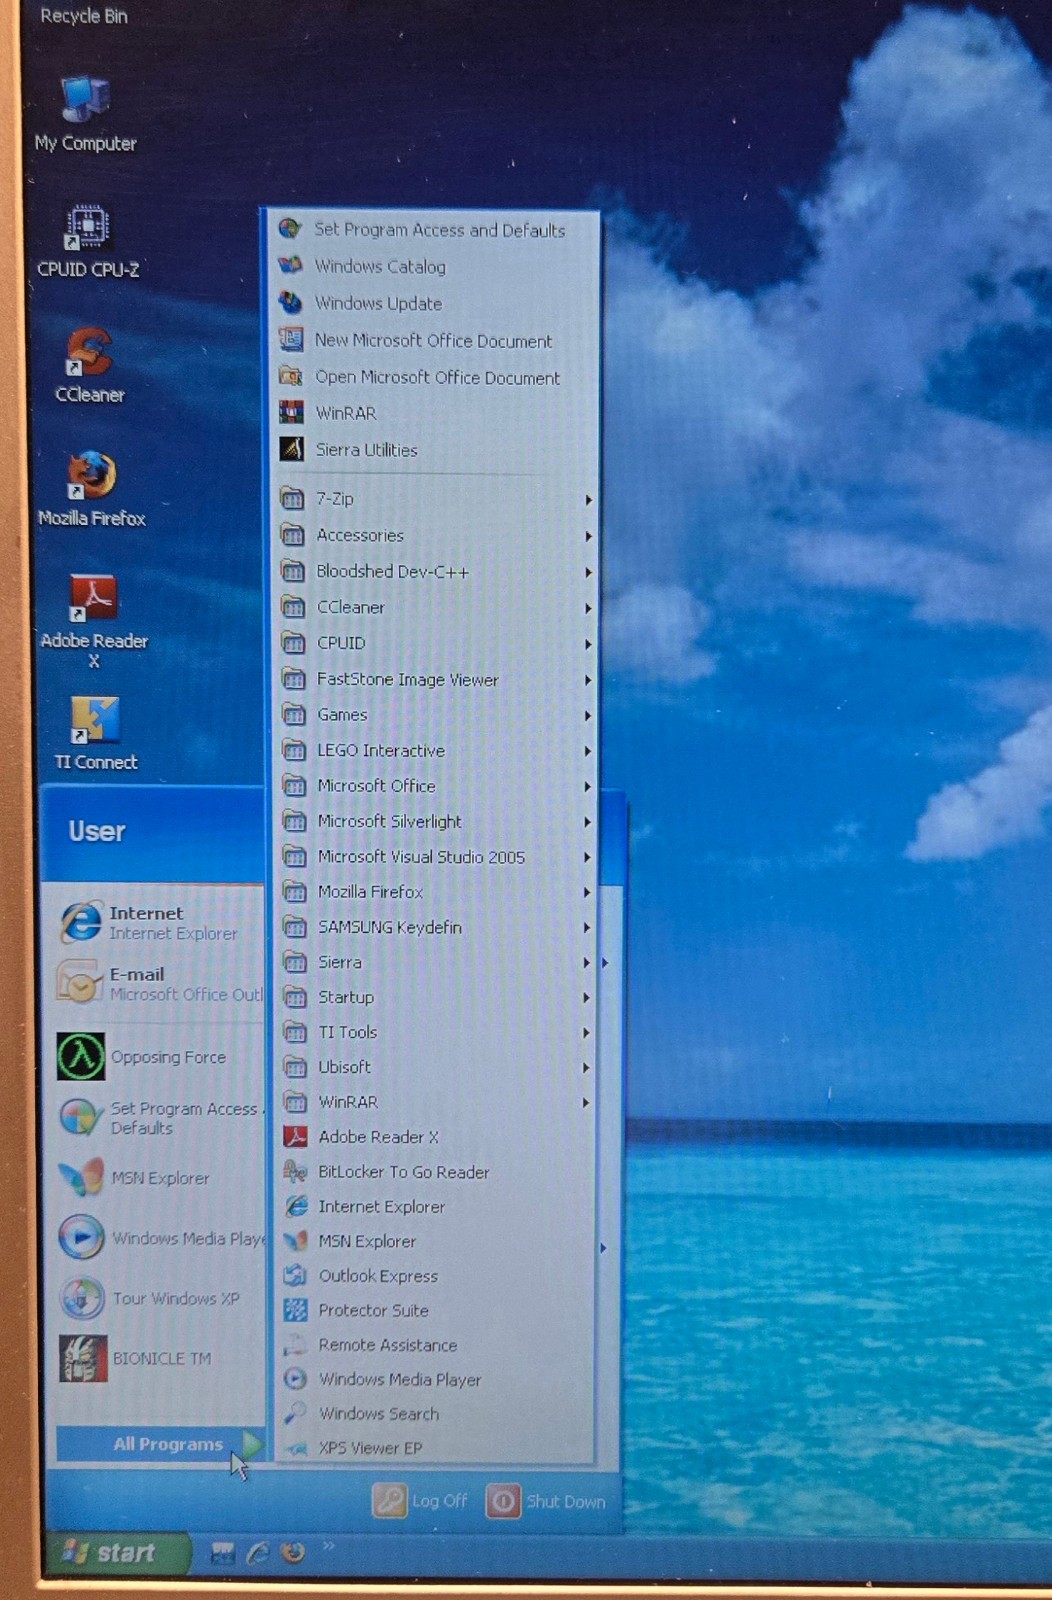This screenshot has width=1052, height=1600.
Task: Open Mozilla Firefox program folder
Action: 436,892
